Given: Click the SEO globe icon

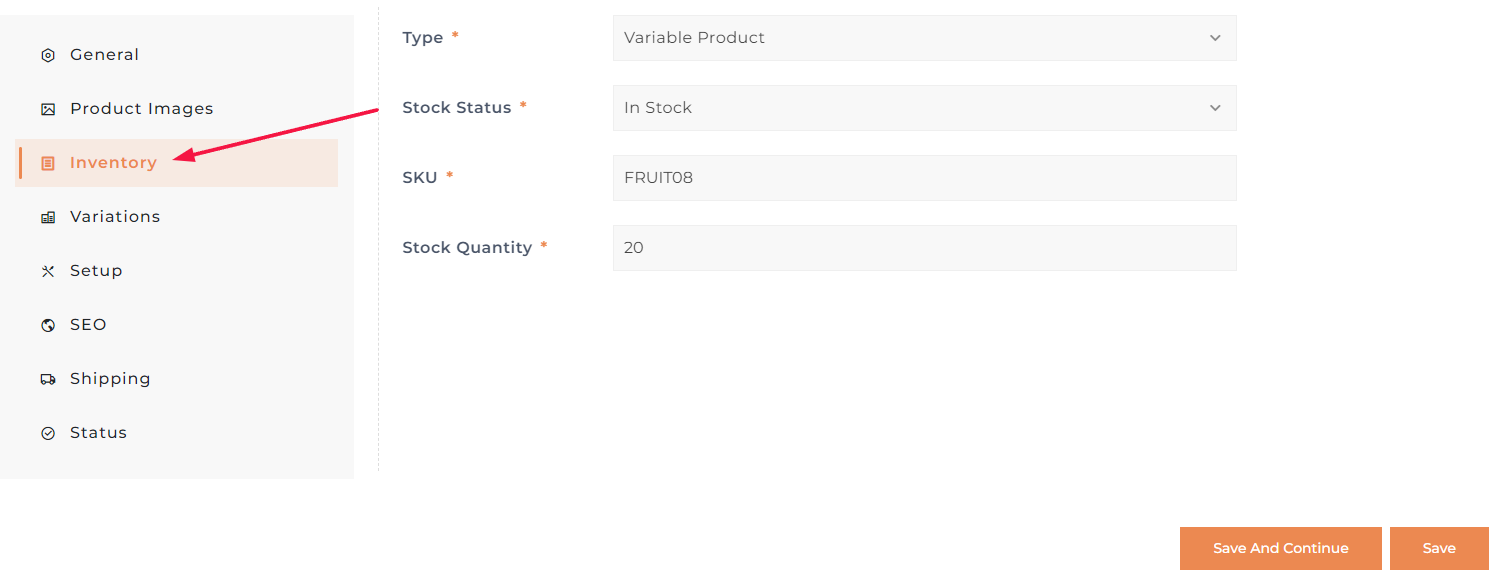Looking at the screenshot, I should point(48,326).
